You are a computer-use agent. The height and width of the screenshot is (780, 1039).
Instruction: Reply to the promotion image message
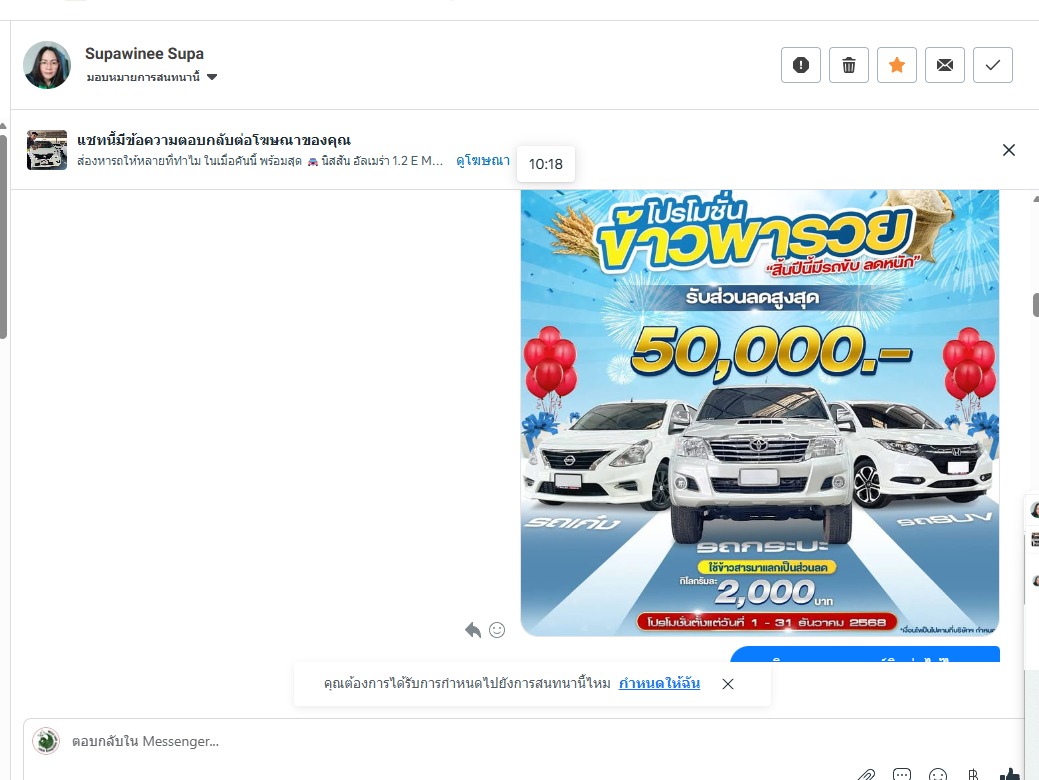coord(472,630)
